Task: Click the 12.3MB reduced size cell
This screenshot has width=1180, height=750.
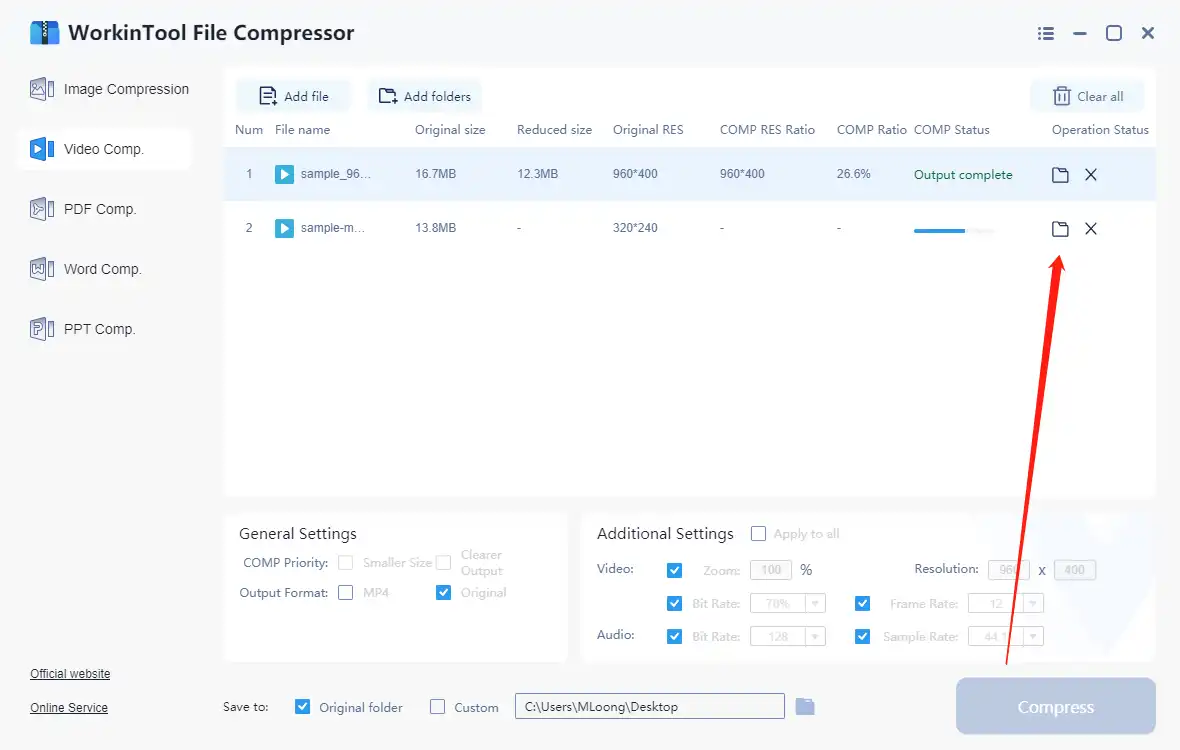Action: [x=537, y=174]
